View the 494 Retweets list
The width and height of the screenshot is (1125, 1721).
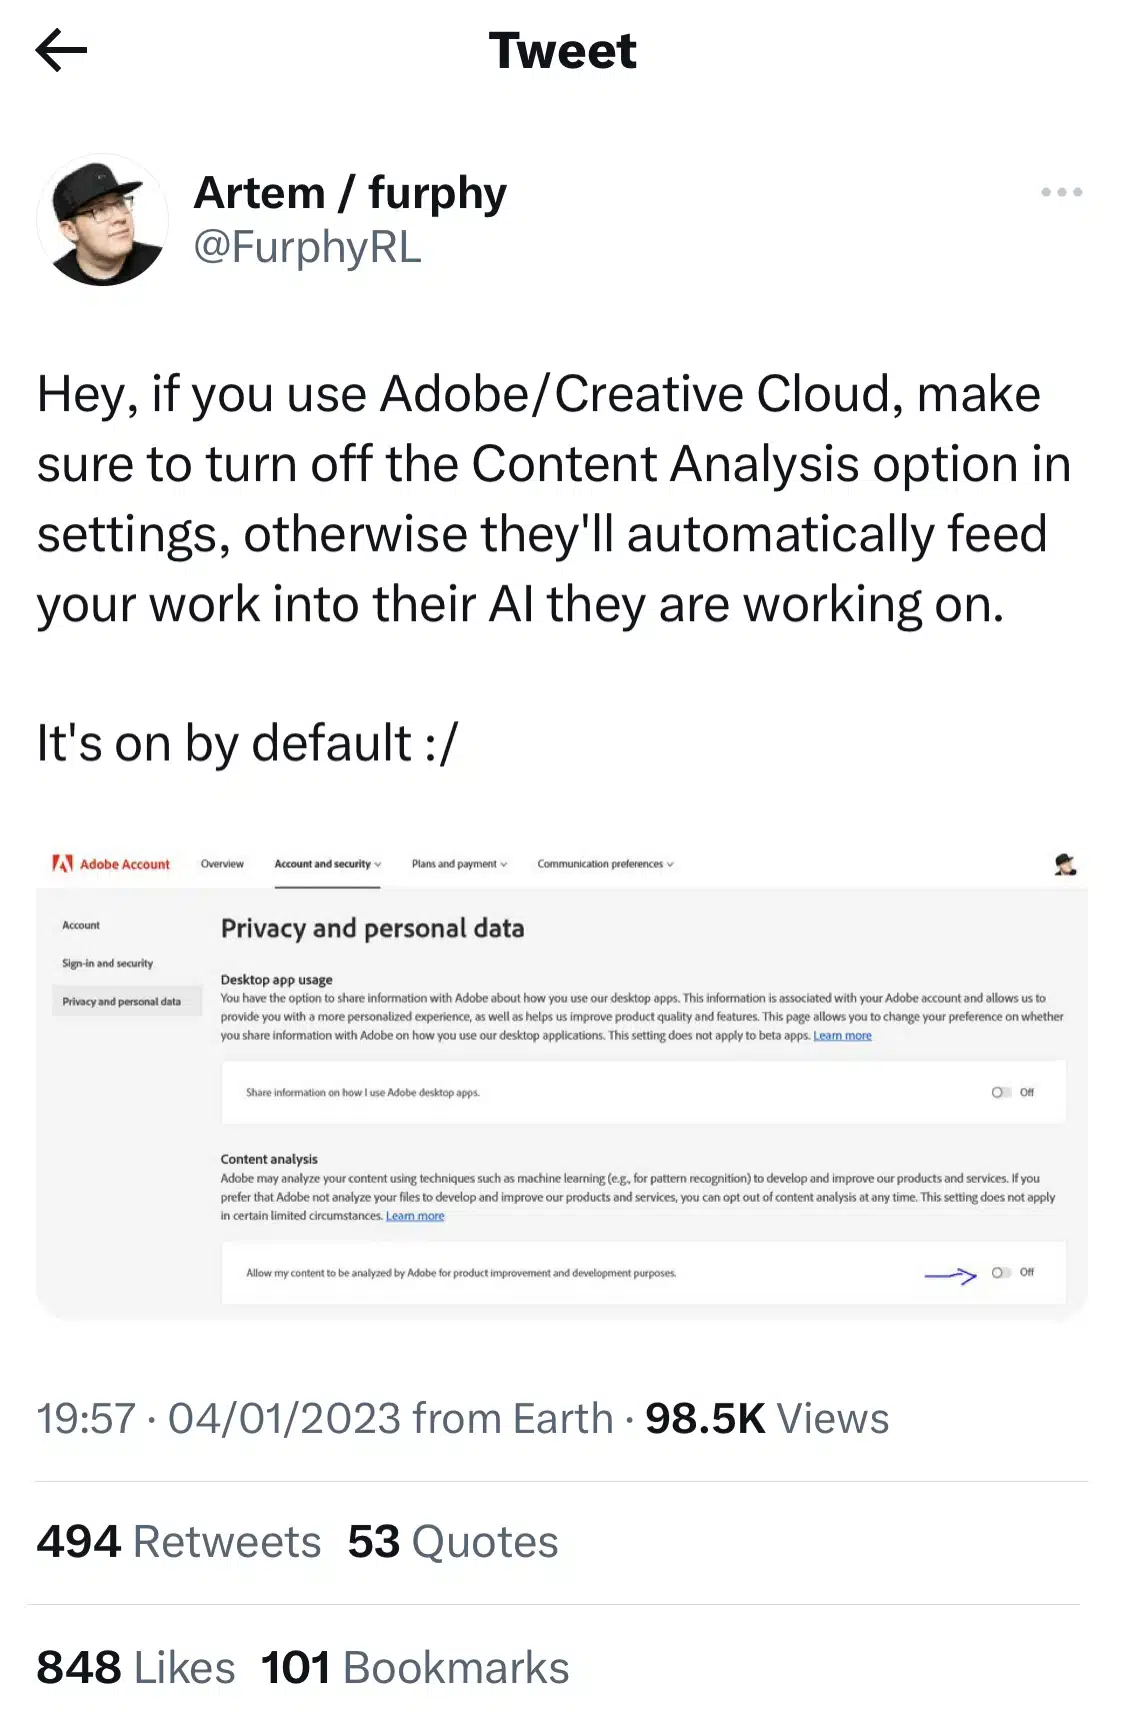coord(179,1542)
